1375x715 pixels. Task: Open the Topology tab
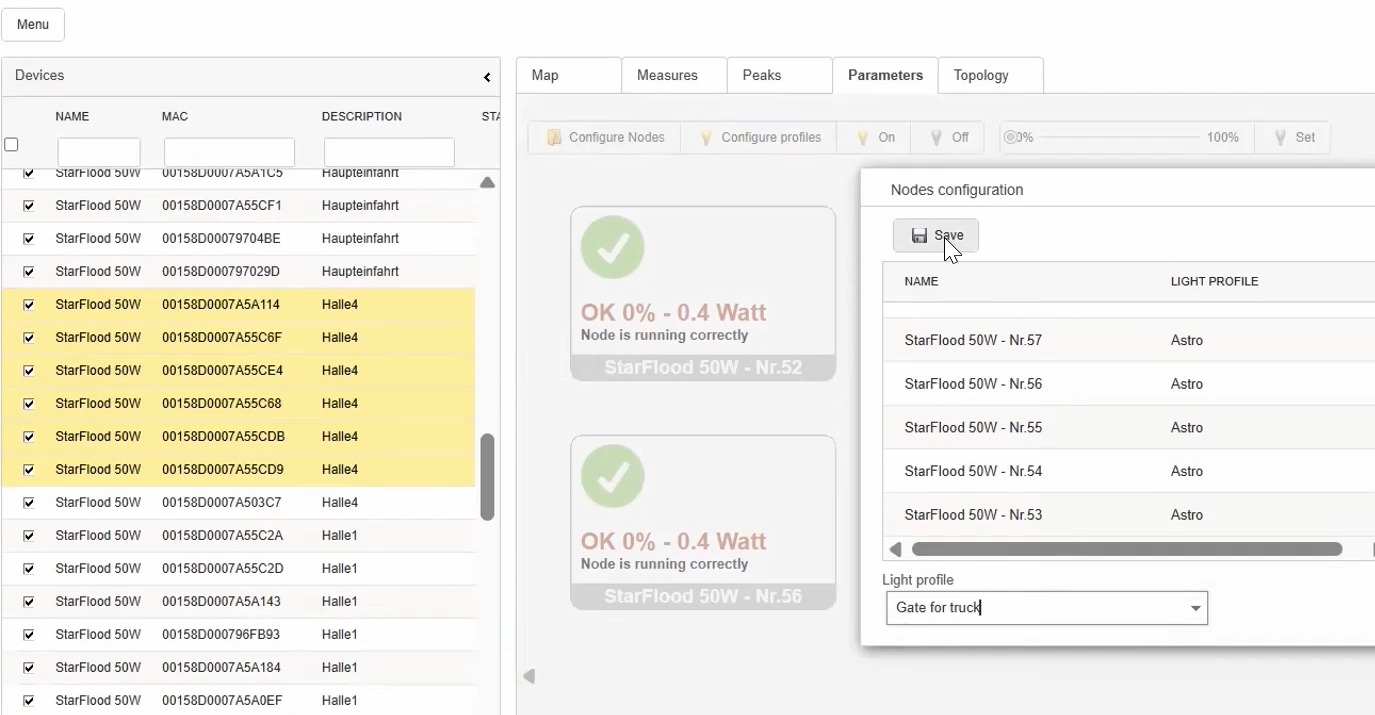[991, 75]
